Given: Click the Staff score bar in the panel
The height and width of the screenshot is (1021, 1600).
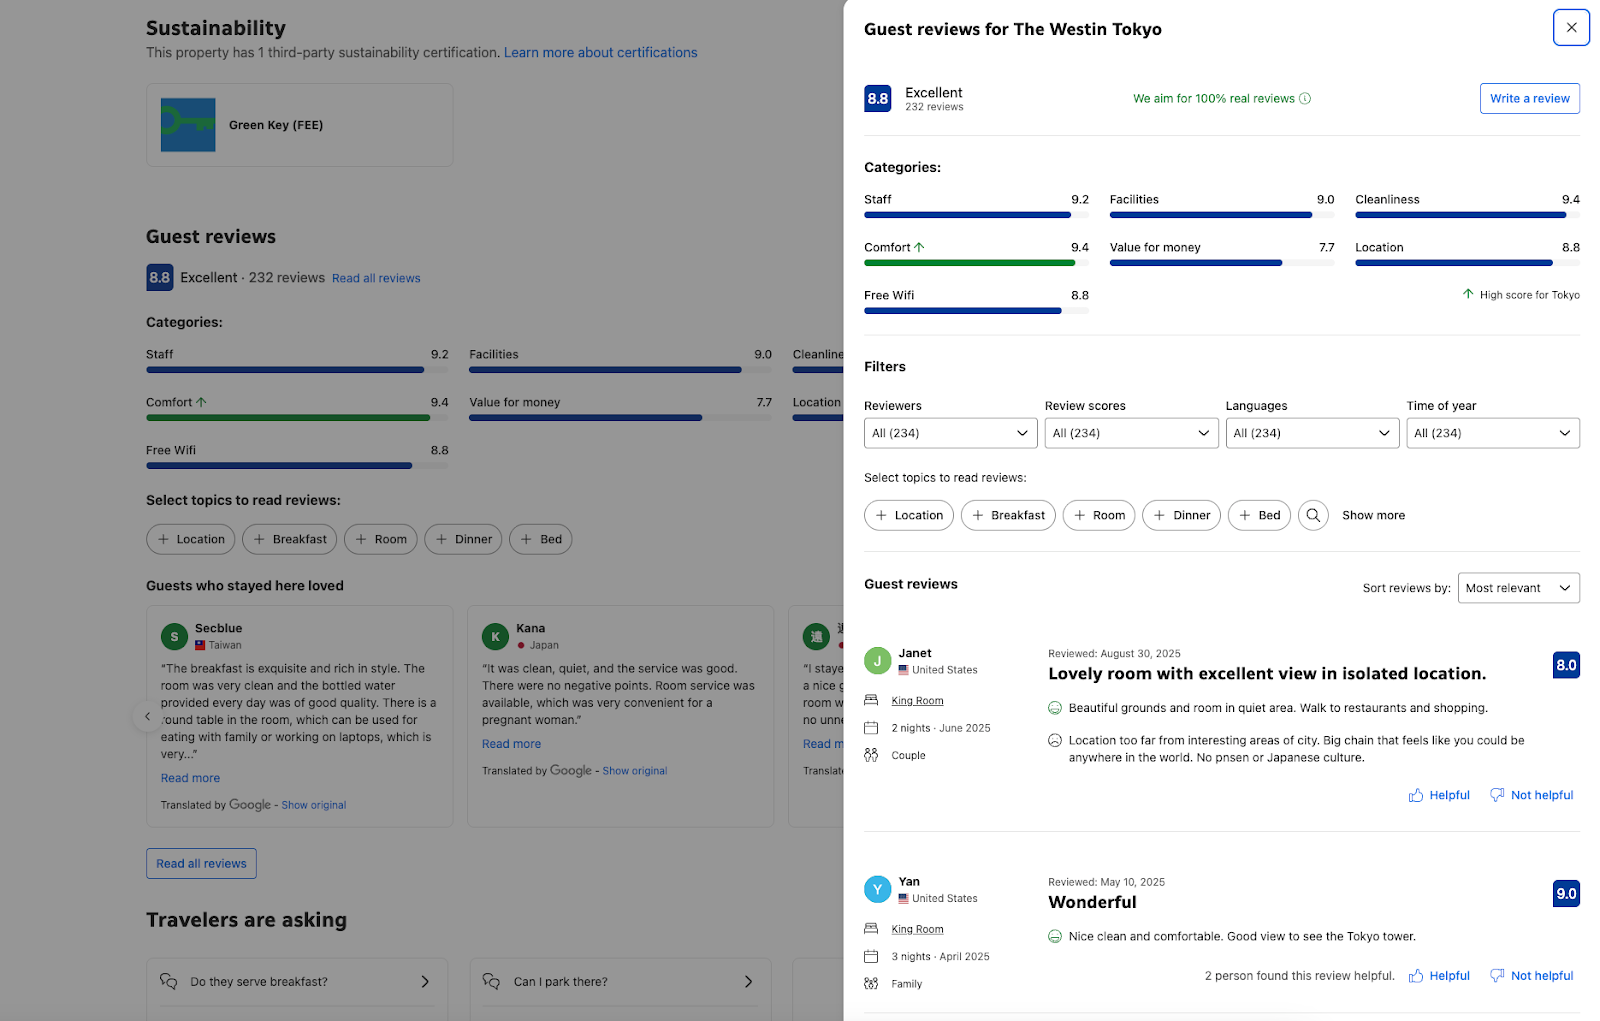Looking at the screenshot, I should click(976, 215).
